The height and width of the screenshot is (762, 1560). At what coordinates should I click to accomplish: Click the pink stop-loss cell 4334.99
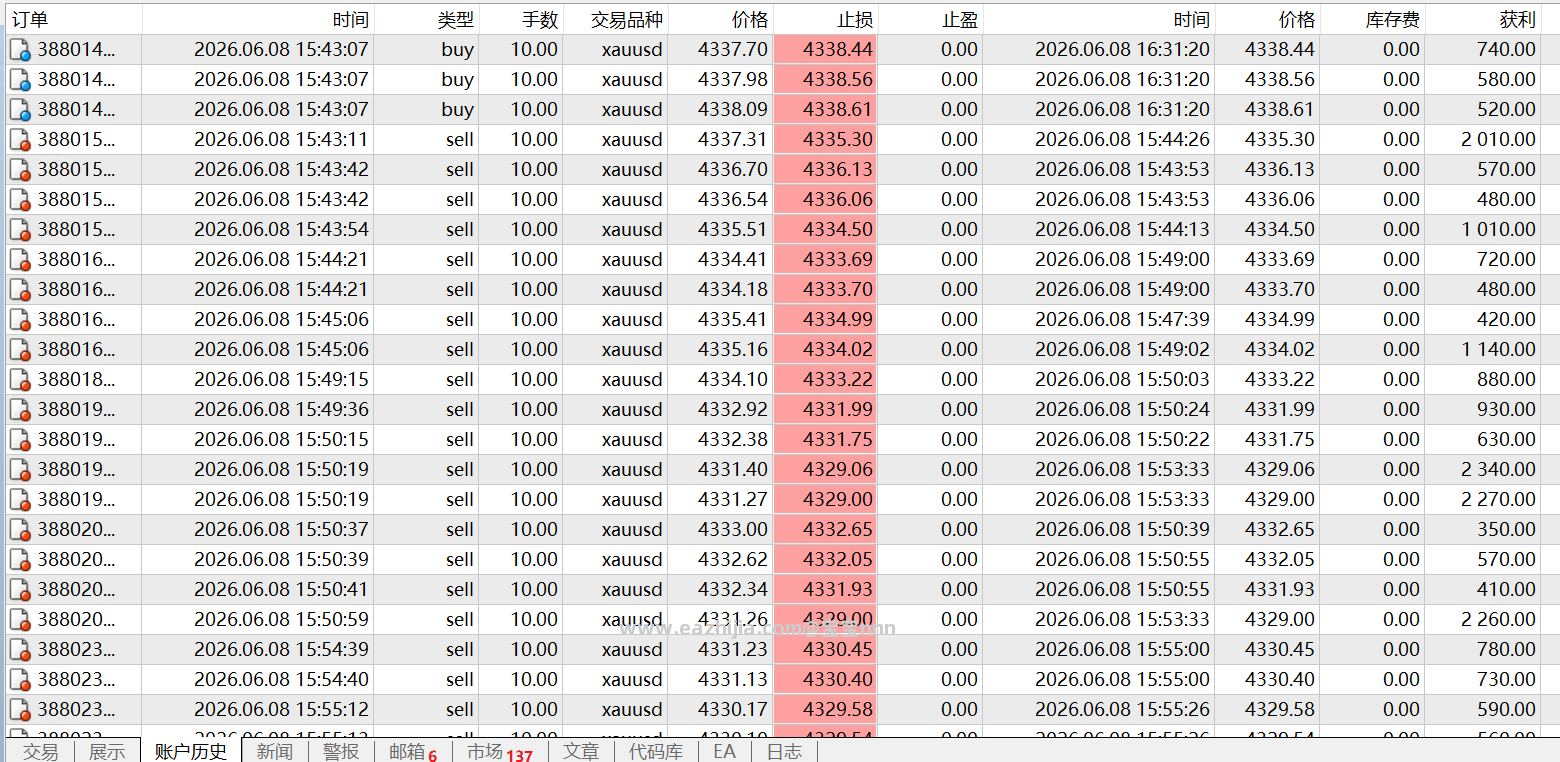[x=825, y=319]
